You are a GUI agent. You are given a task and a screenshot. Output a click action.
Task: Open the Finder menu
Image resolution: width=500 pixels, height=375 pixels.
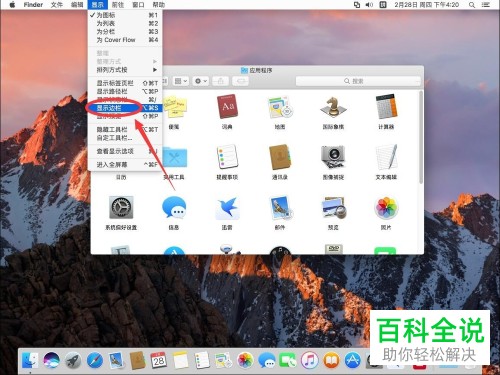click(x=33, y=5)
